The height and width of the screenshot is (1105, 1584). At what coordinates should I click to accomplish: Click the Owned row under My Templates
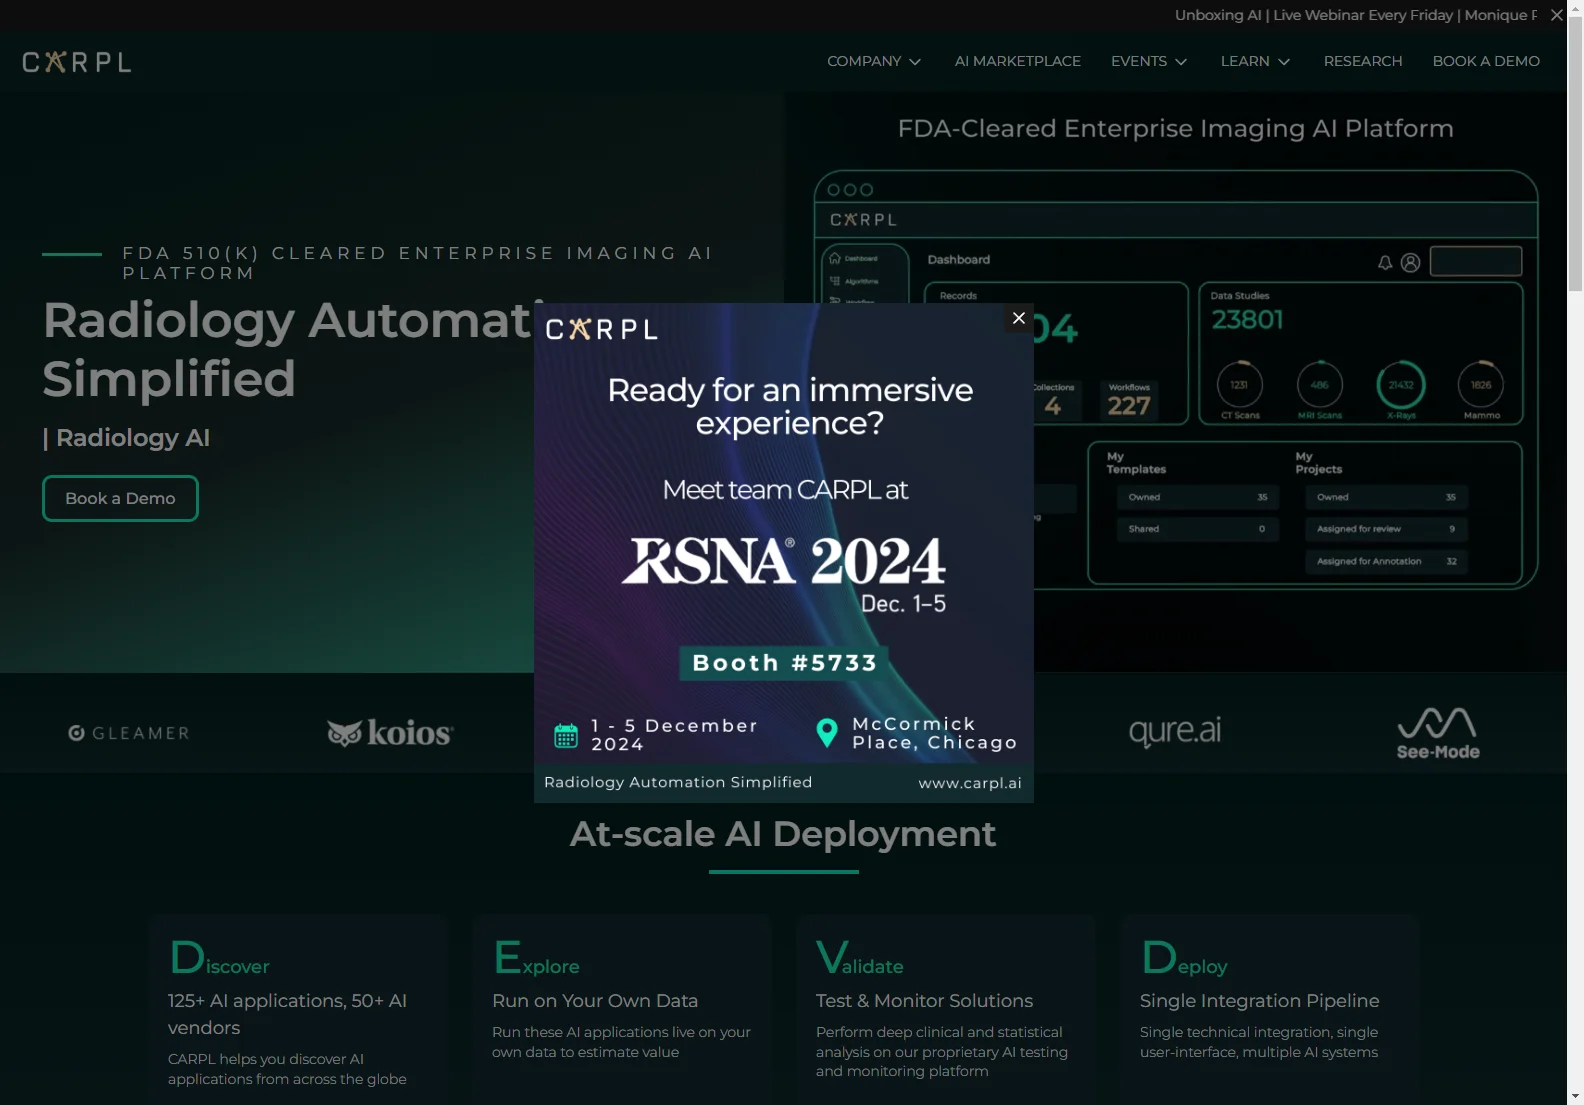pos(1198,497)
